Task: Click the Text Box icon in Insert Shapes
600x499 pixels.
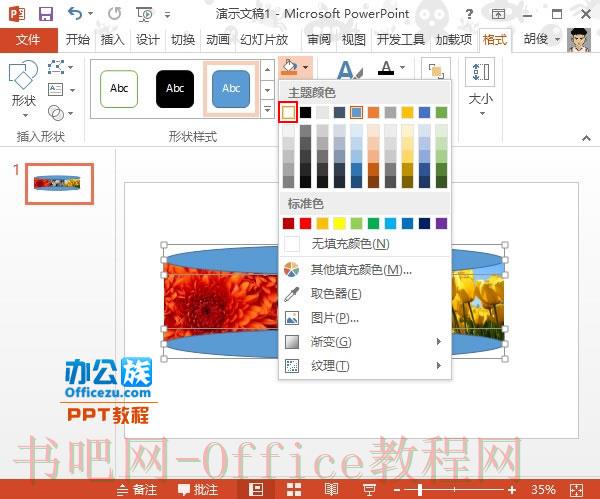Action: click(x=55, y=90)
